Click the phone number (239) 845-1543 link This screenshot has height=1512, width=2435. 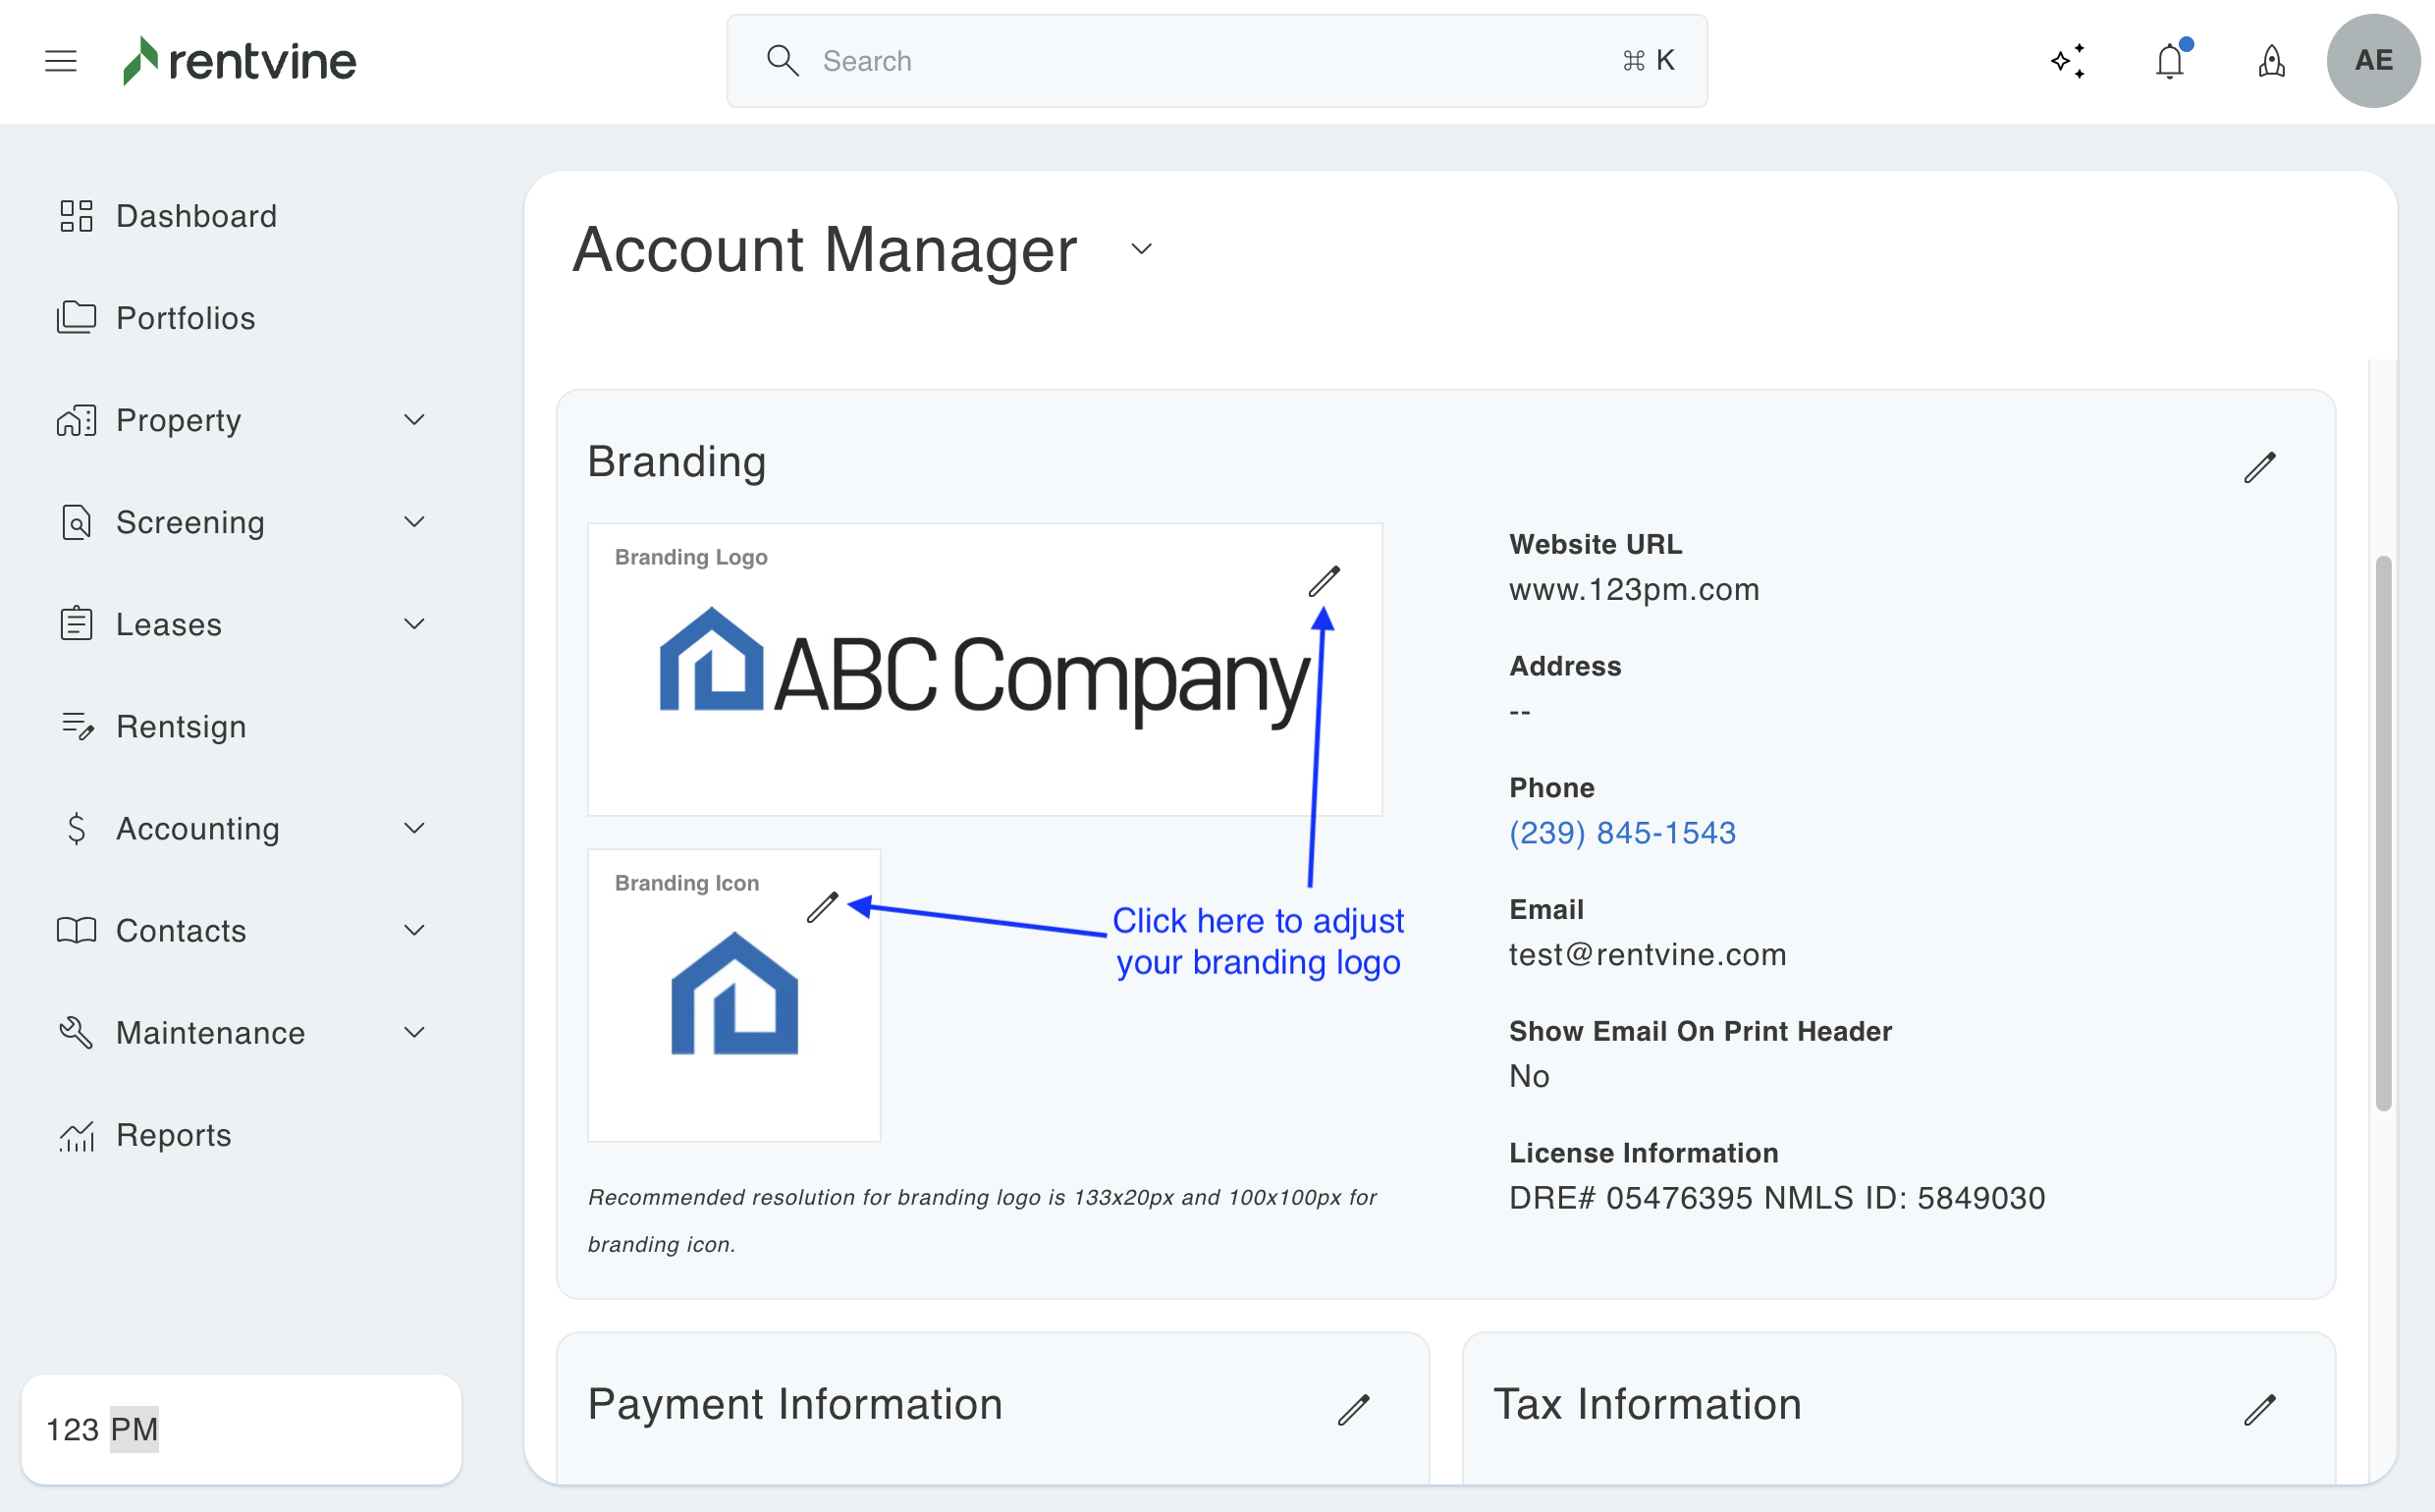click(1622, 832)
